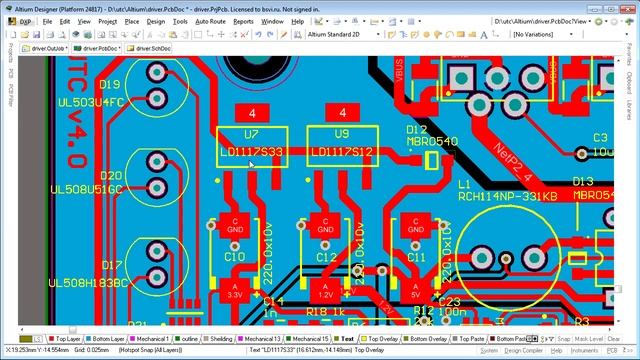Click the Place Arc icon
The image size is (640, 360).
point(449,35)
